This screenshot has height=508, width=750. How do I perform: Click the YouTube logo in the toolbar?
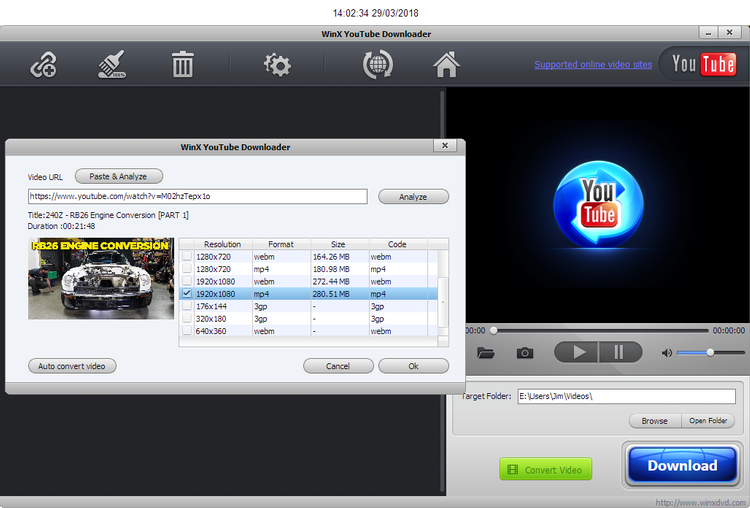[x=703, y=64]
